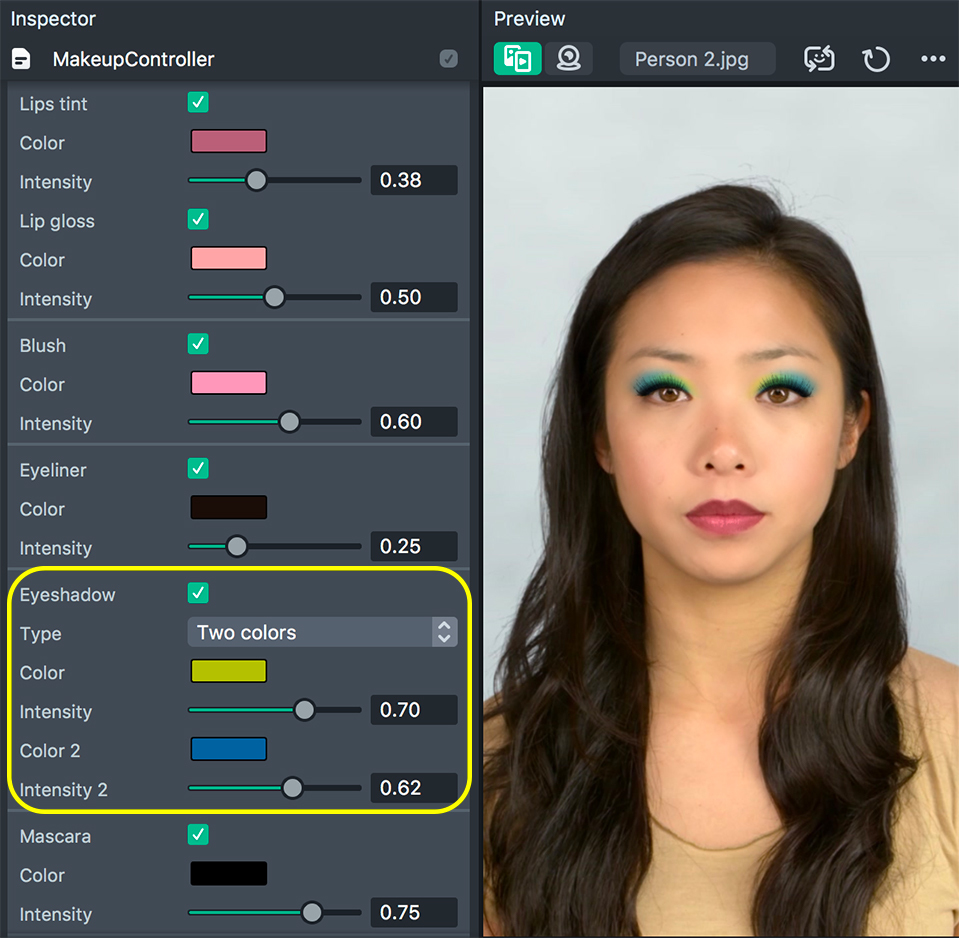
Task: Switch preview to webcam input
Action: click(x=569, y=59)
